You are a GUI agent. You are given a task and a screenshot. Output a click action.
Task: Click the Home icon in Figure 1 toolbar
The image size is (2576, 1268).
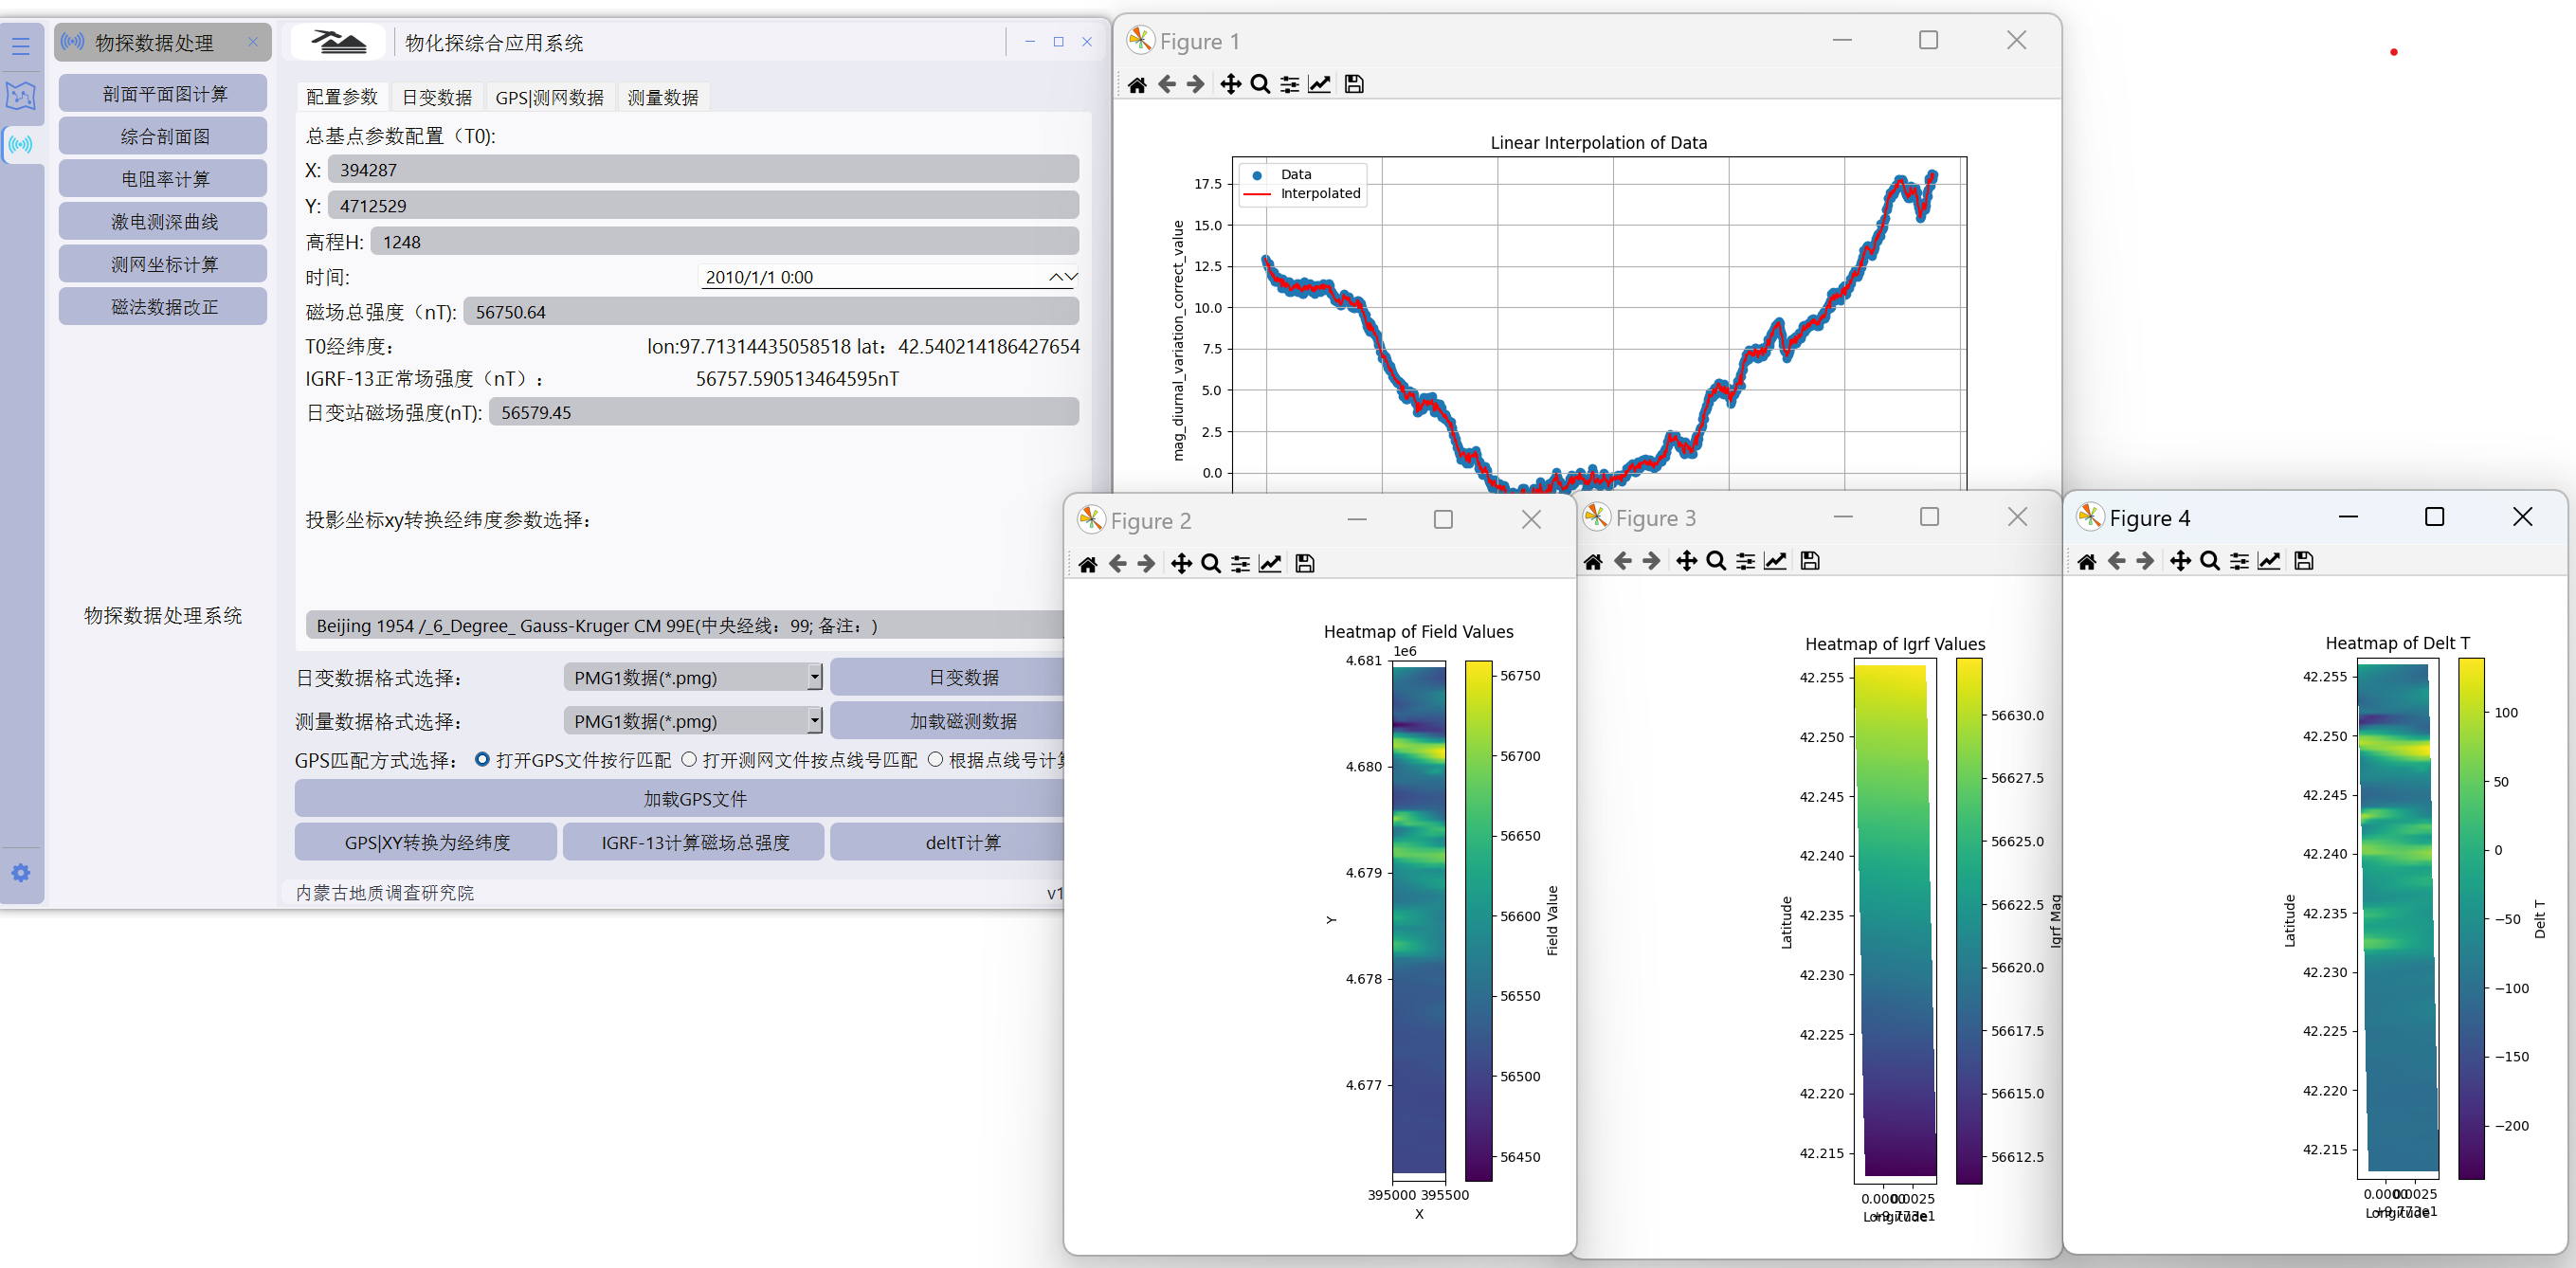1137,84
